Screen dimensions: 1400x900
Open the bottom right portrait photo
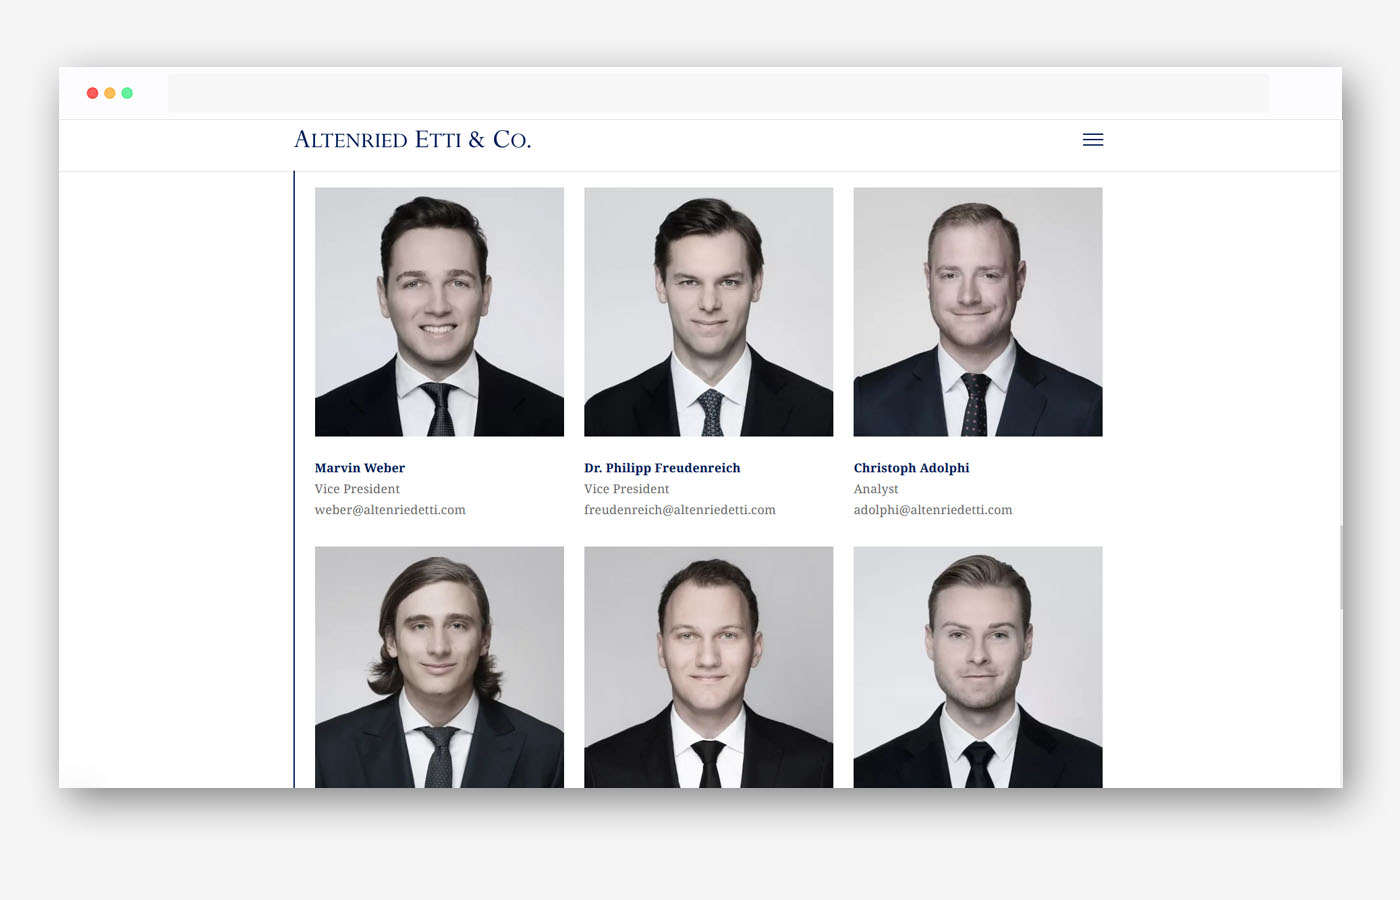click(x=978, y=667)
